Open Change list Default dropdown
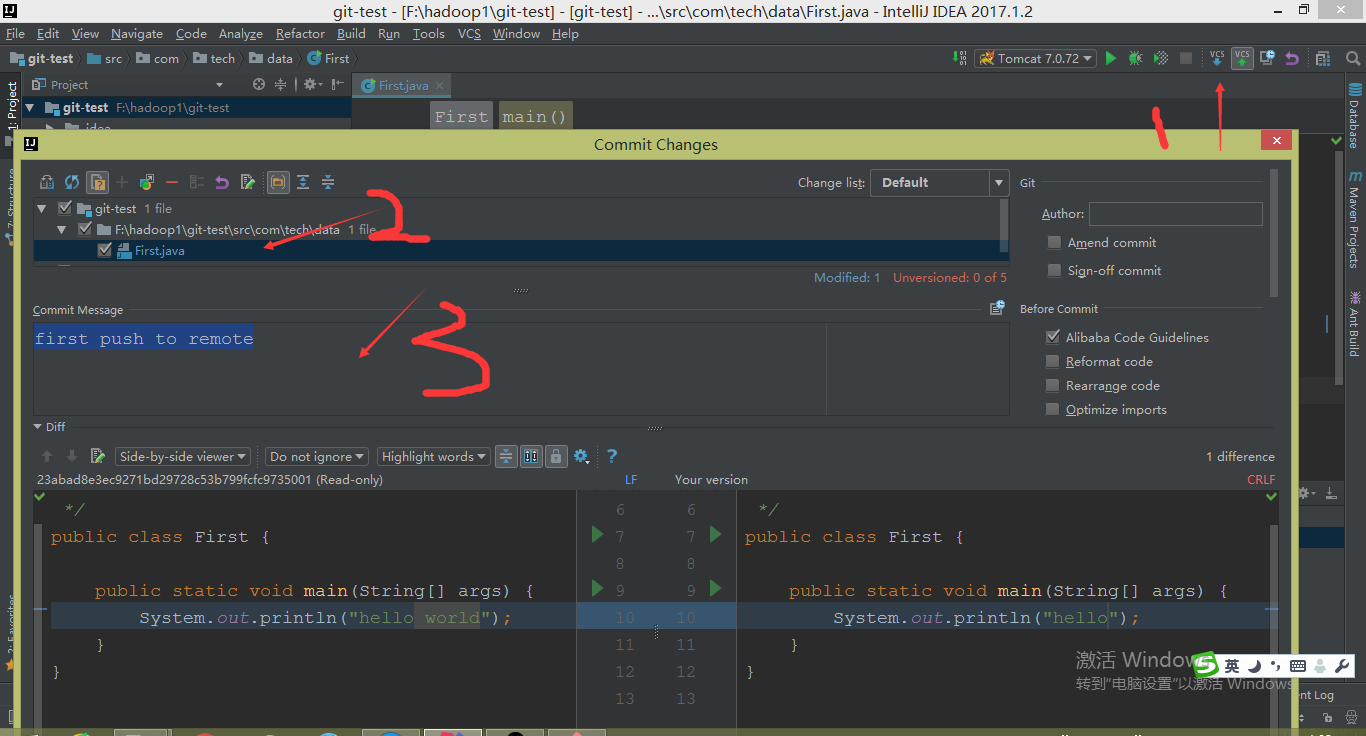 coord(939,183)
